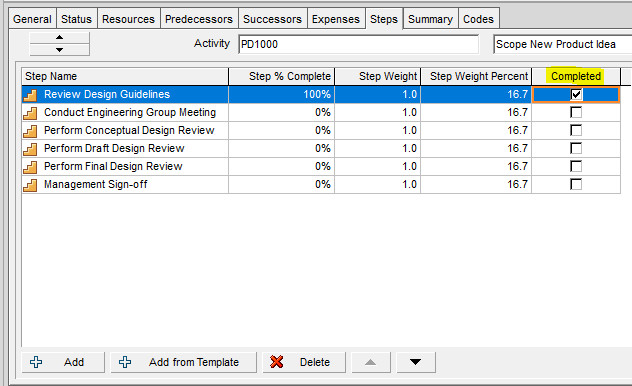Click the step icon beside Perform Final Design Review
The image size is (632, 386).
coord(30,167)
